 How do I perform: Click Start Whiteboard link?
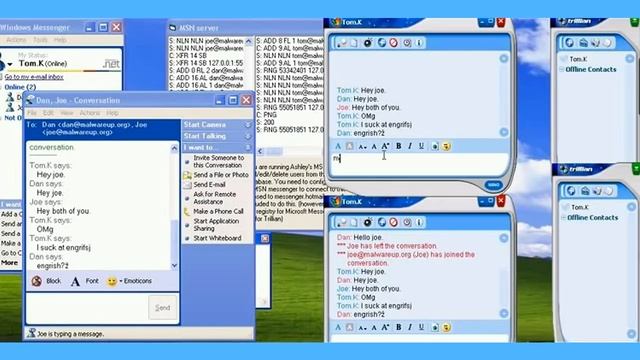(x=217, y=238)
